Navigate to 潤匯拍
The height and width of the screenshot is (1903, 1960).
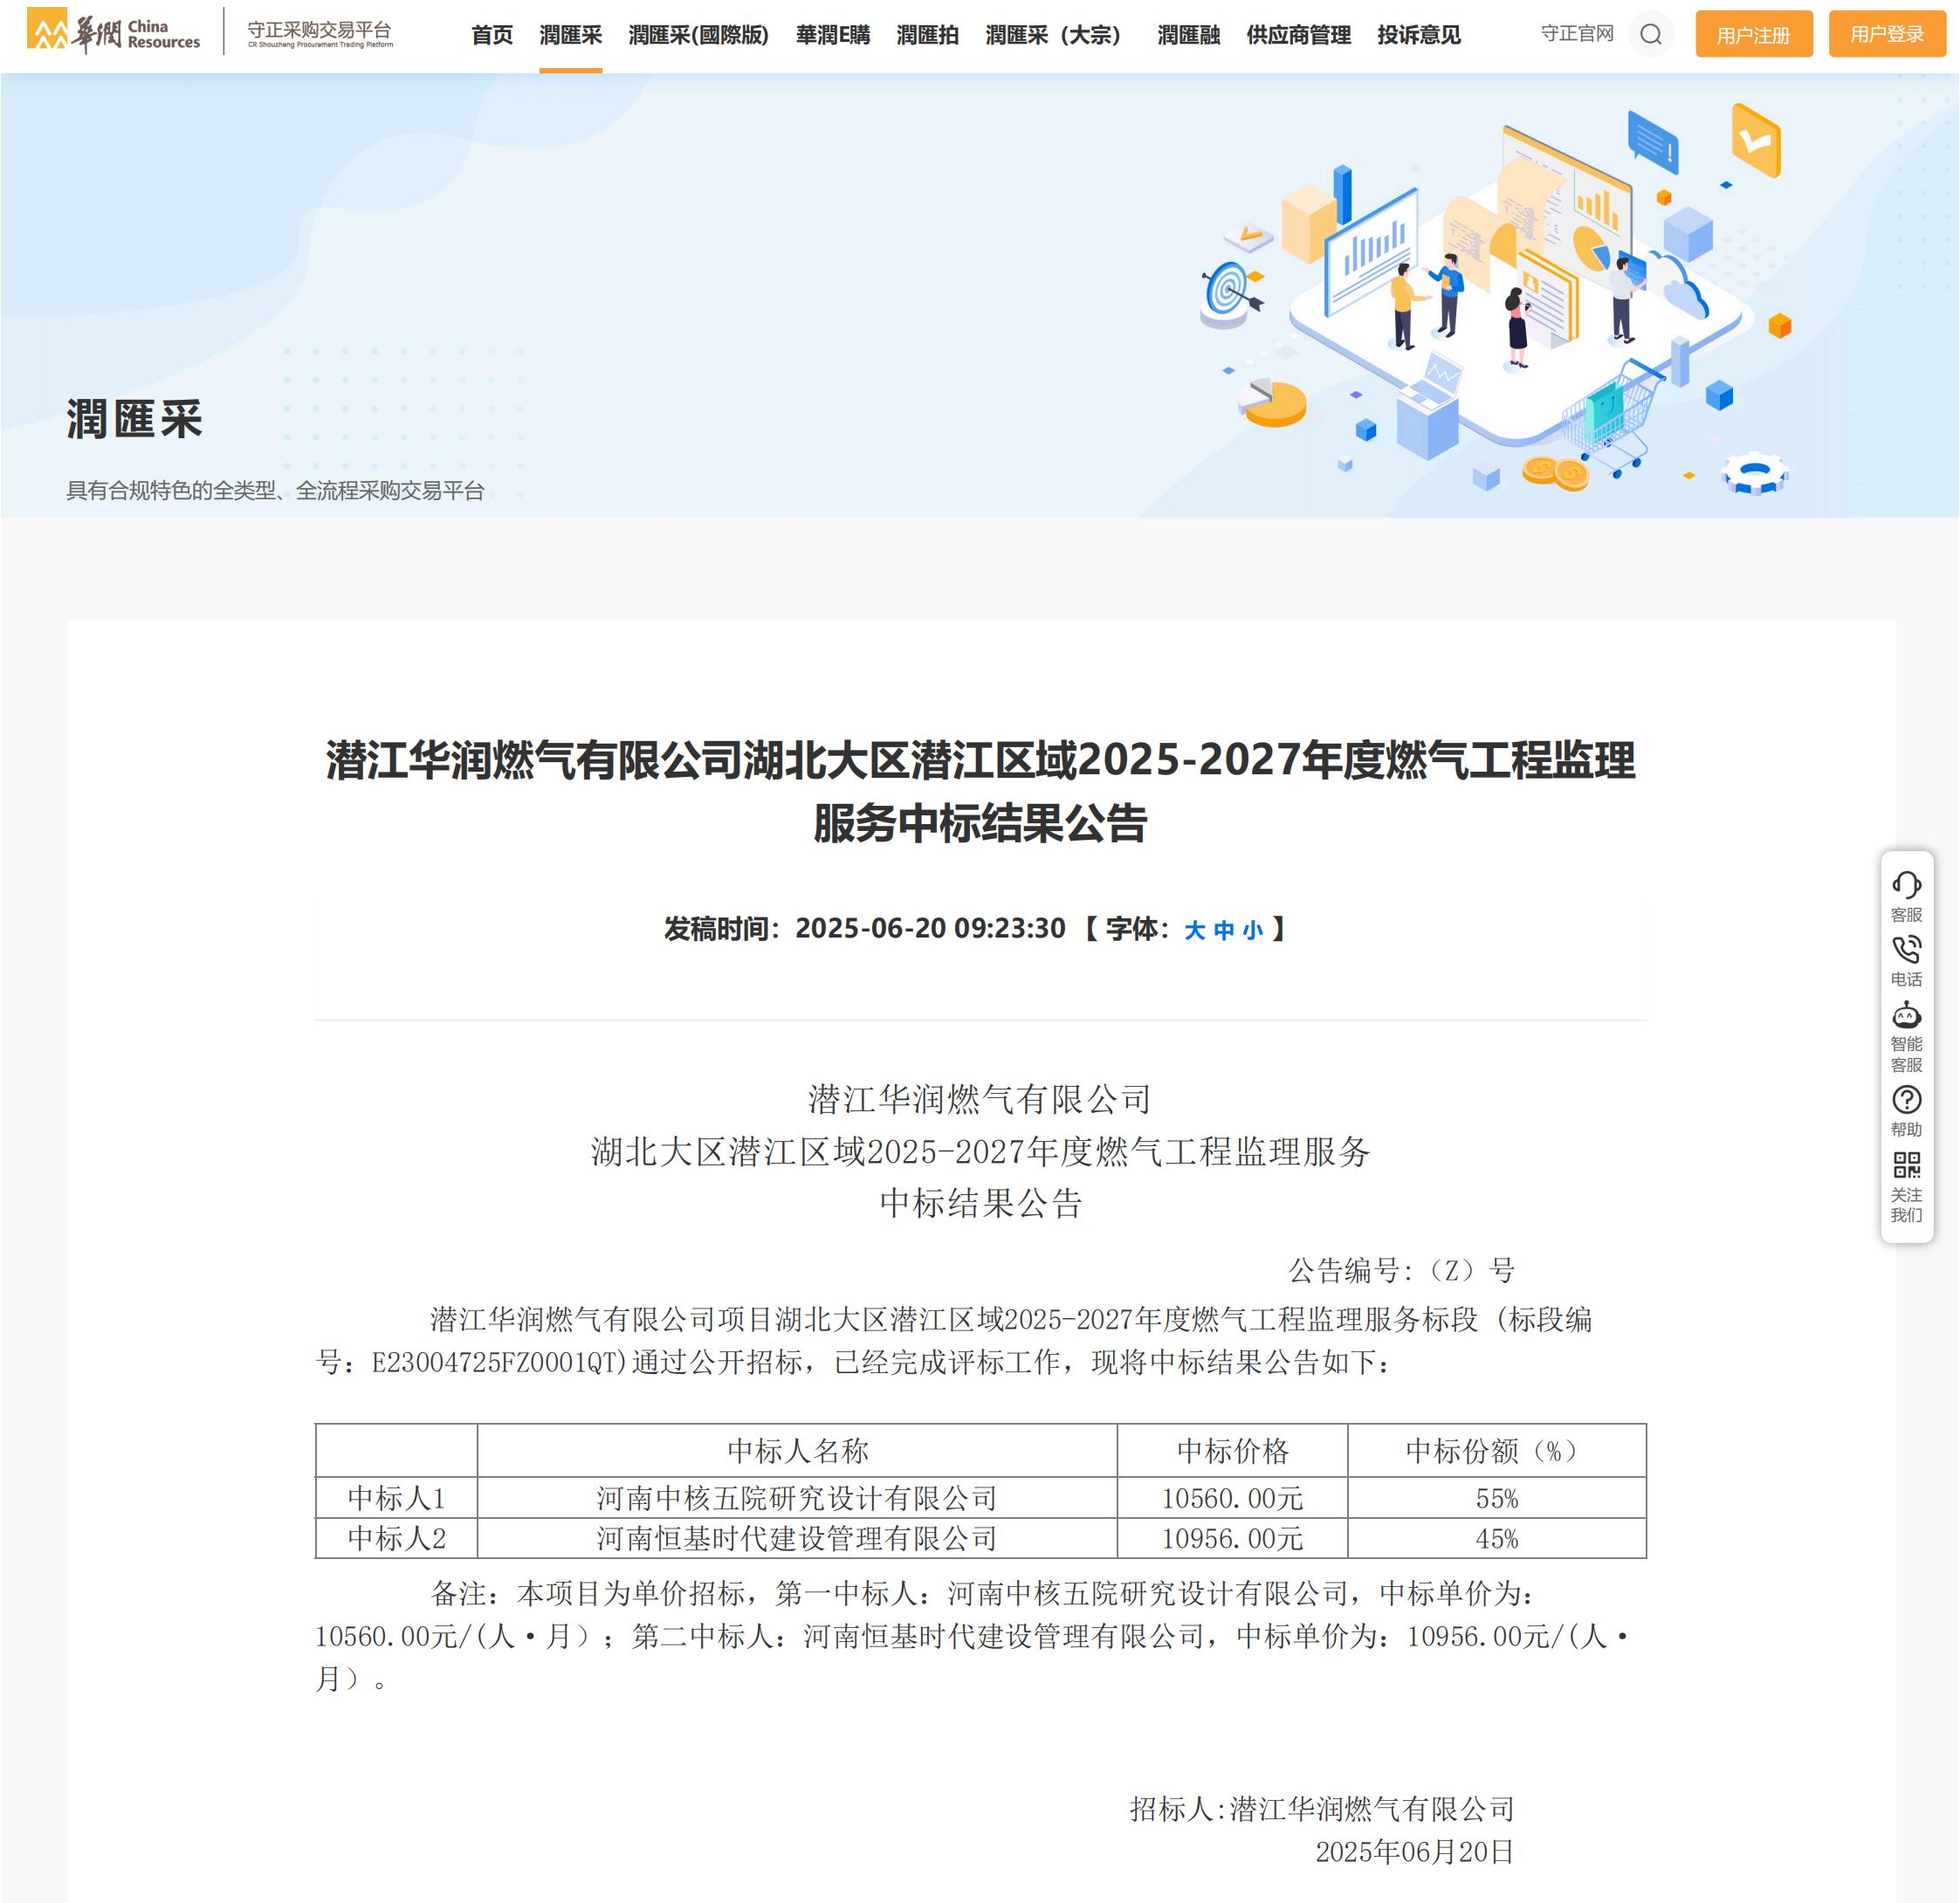pyautogui.click(x=927, y=35)
